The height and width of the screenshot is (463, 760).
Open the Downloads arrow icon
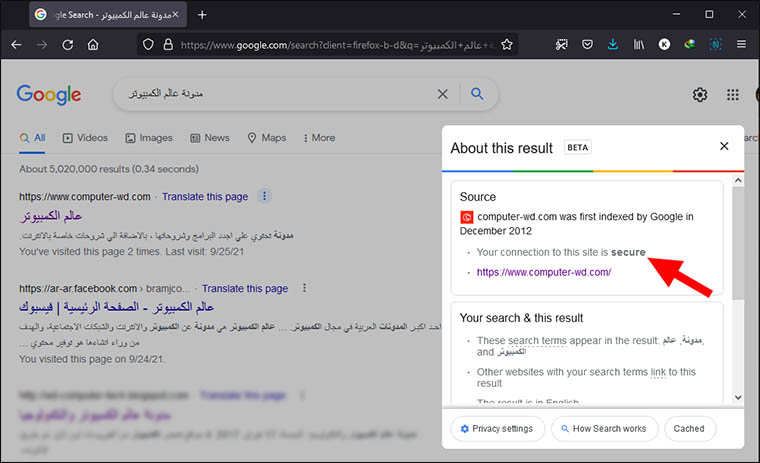point(613,45)
